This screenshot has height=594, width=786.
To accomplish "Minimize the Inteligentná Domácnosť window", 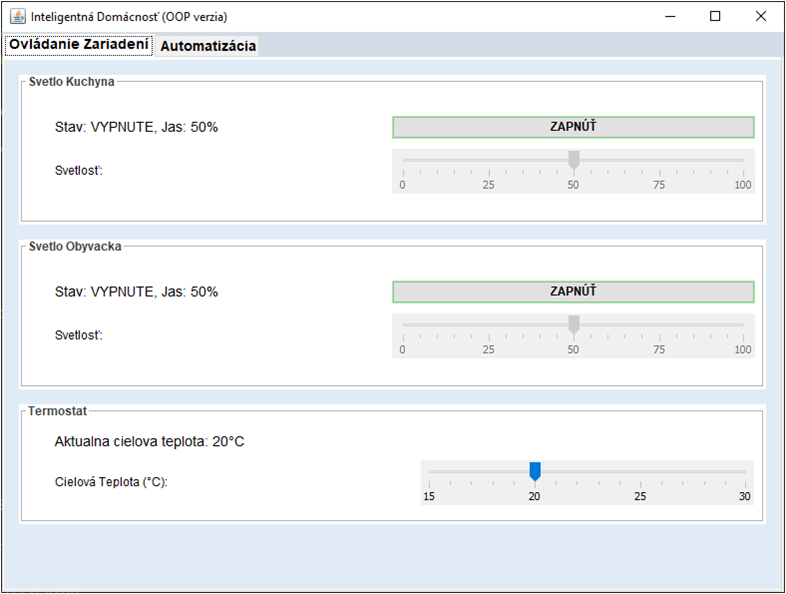I will 668,16.
